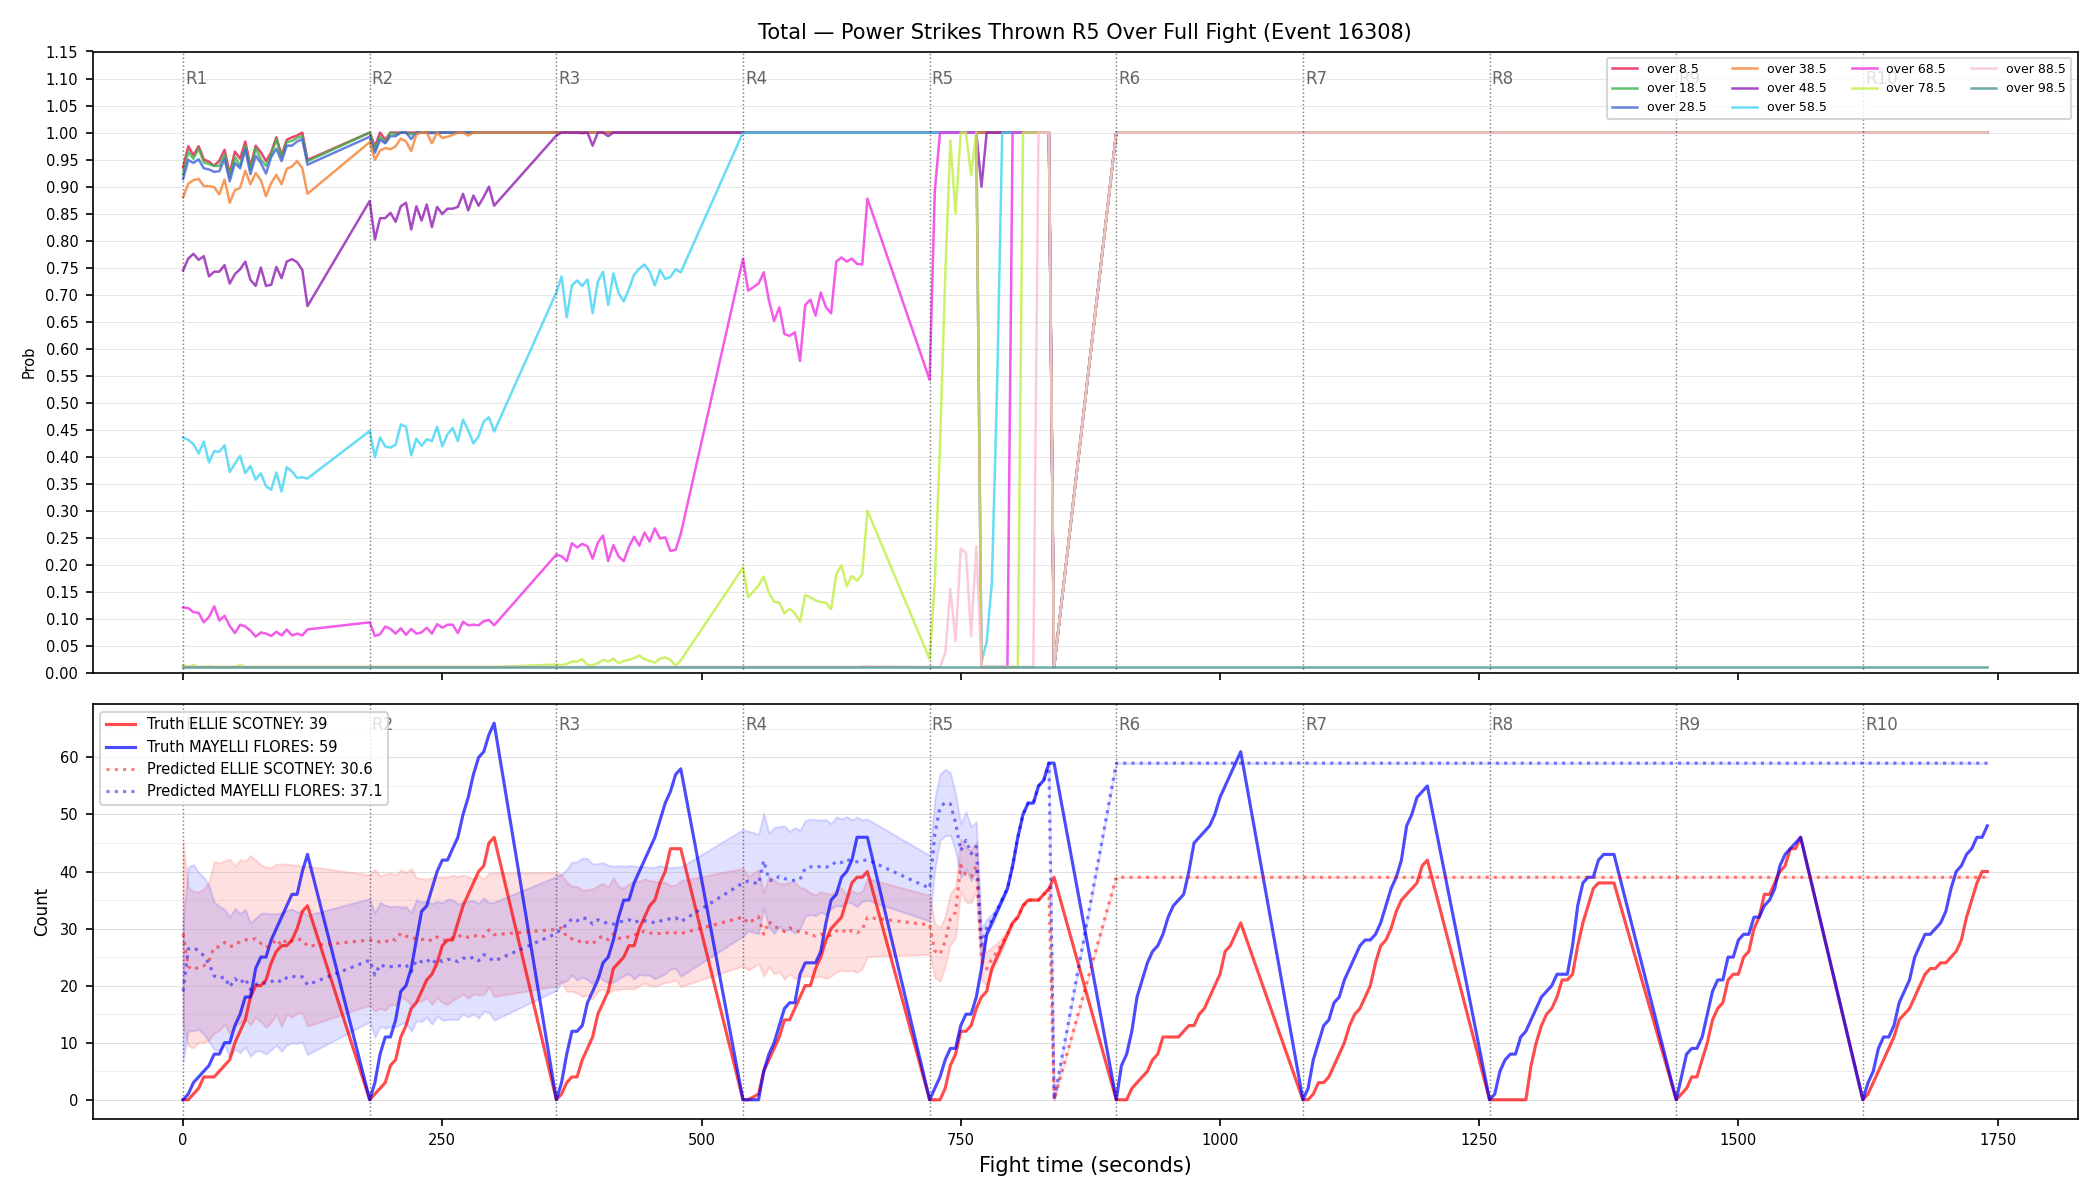Click the R3 round marker in the Count chart

tap(569, 724)
